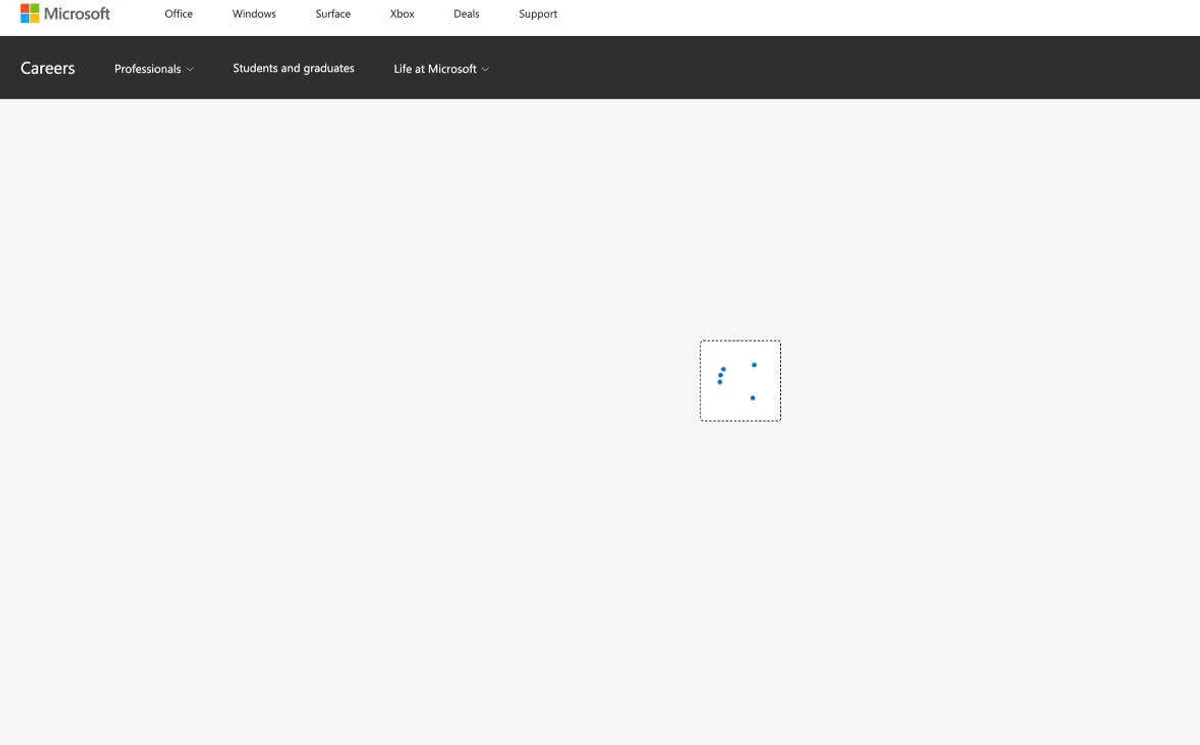Go to the Windows section
Image resolution: width=1200 pixels, height=745 pixels.
pos(254,14)
